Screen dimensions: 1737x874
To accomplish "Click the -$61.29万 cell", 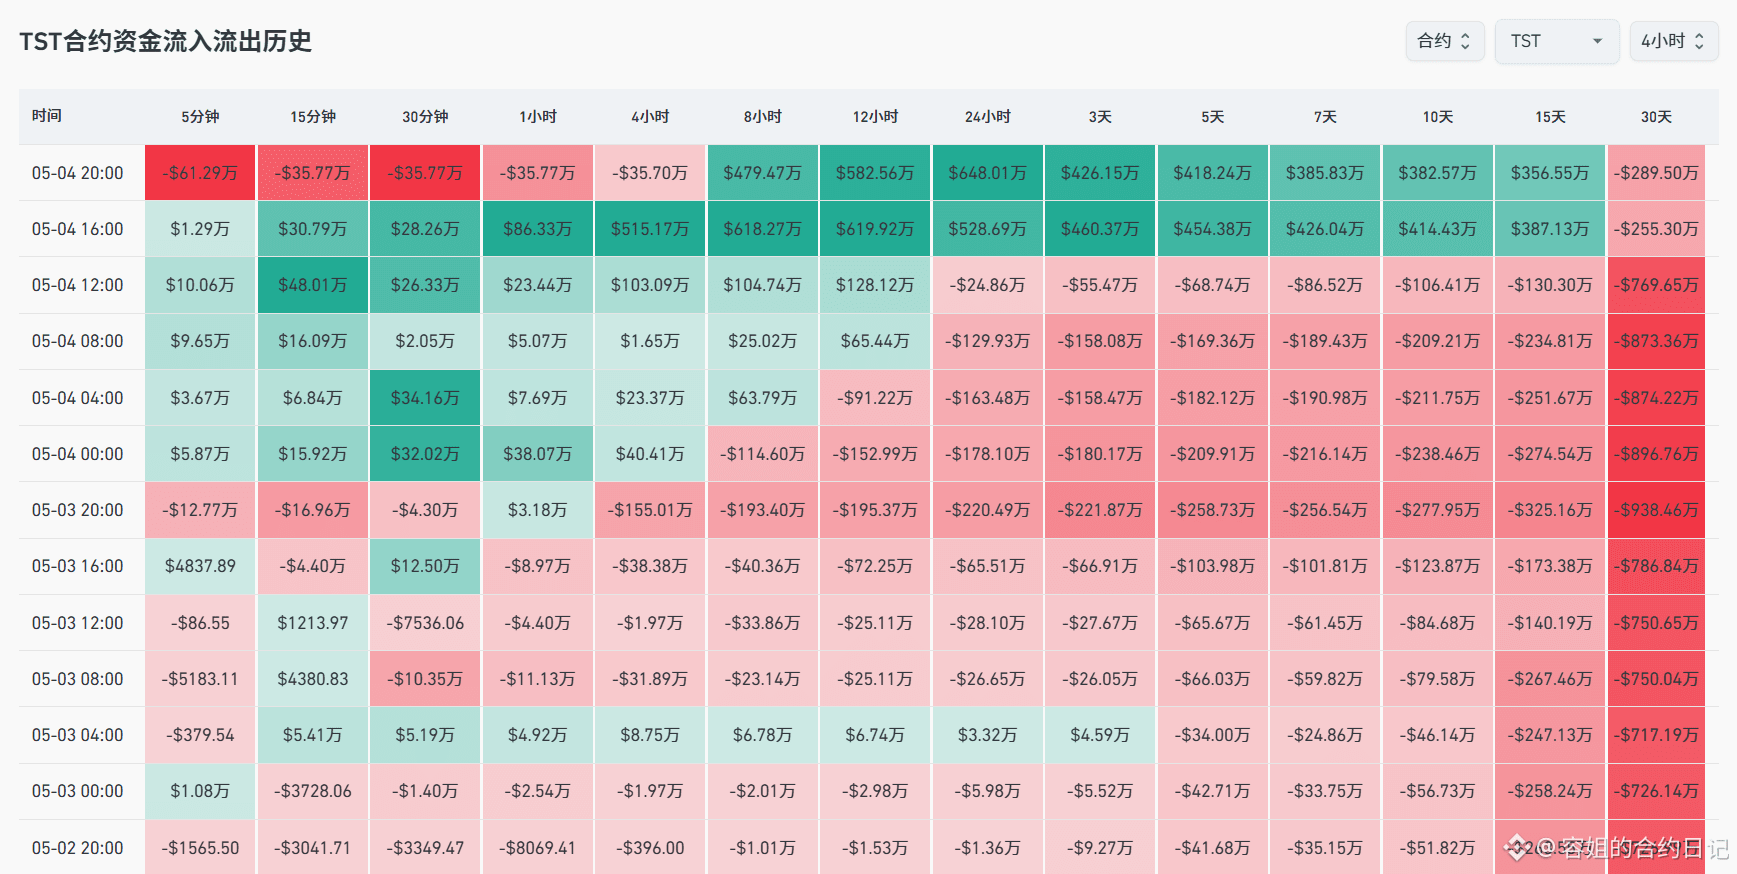I will click(200, 173).
